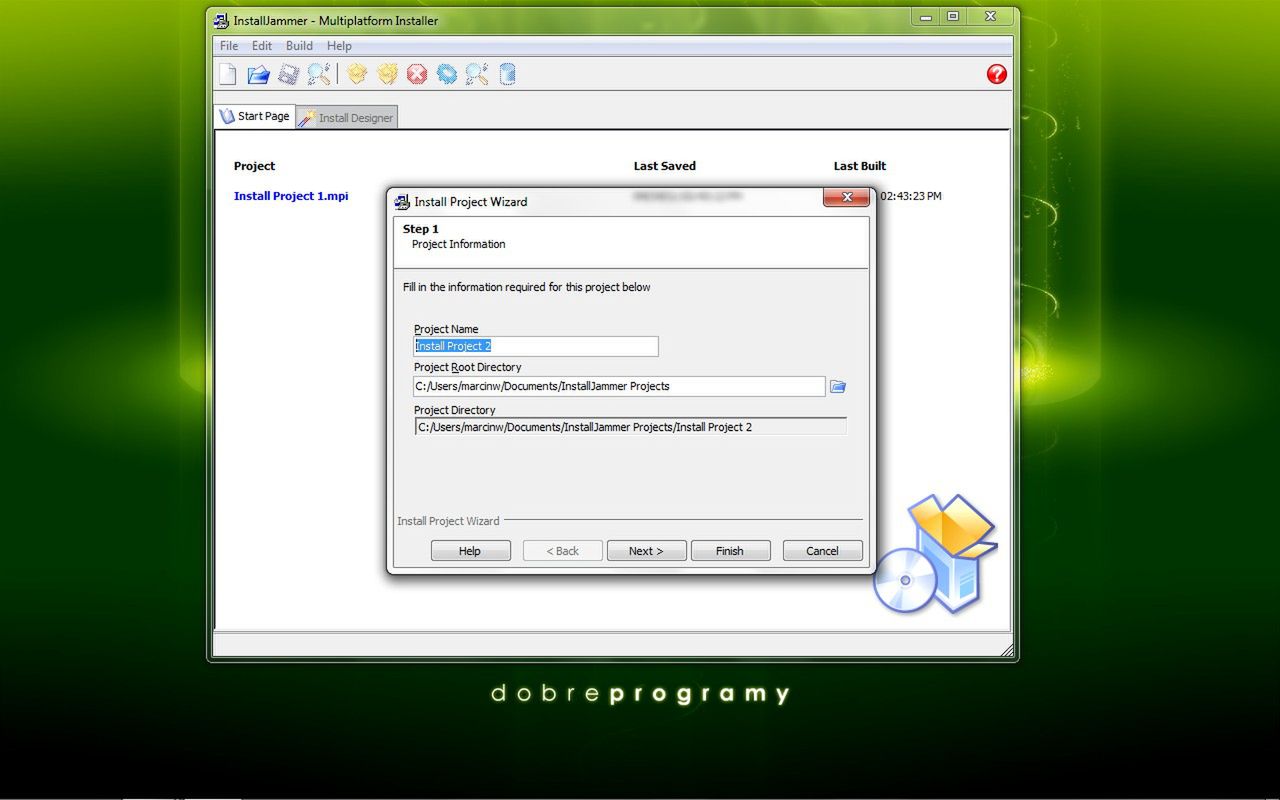Click the read-only Project Directory field
Screen dimensions: 1280x800
point(631,427)
